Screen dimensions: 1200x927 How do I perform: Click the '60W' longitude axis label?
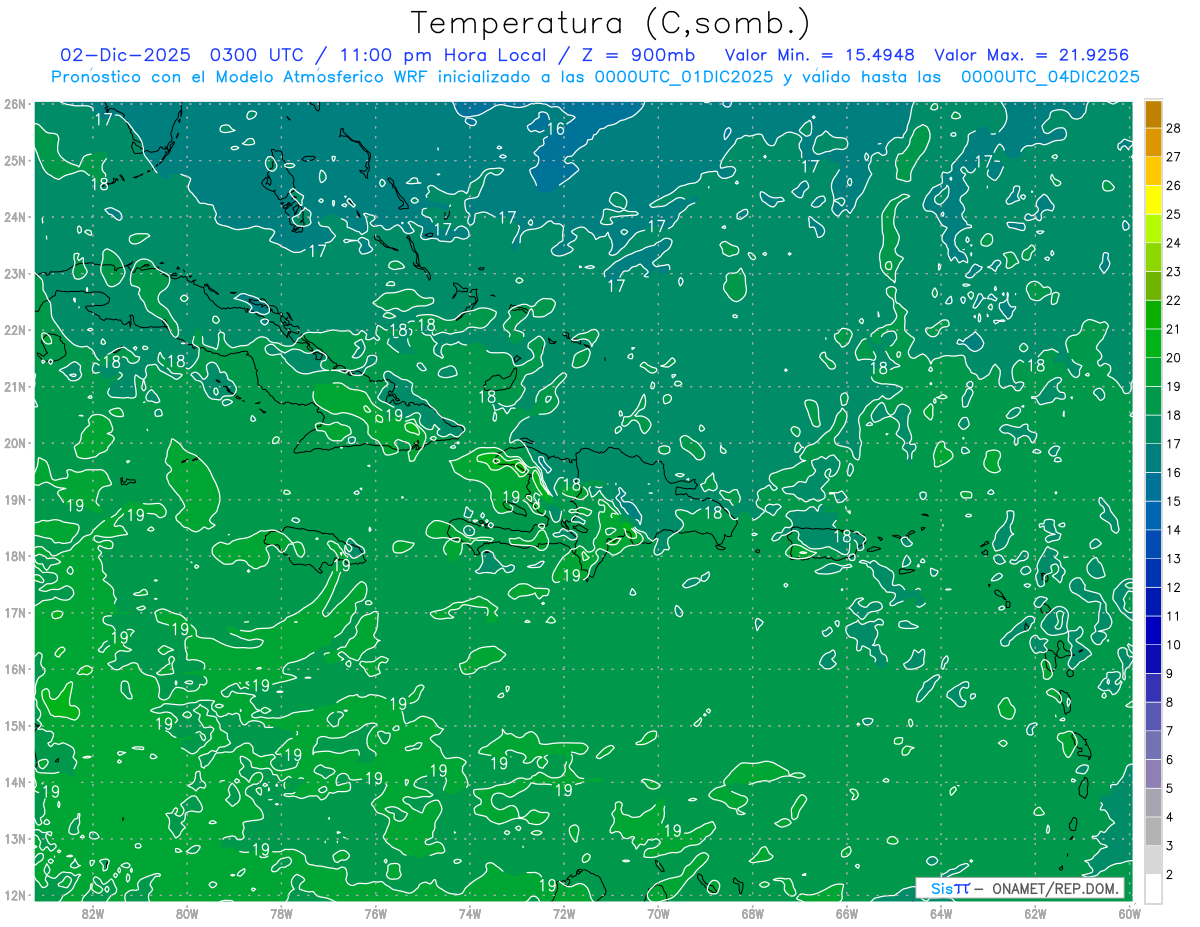1129,912
